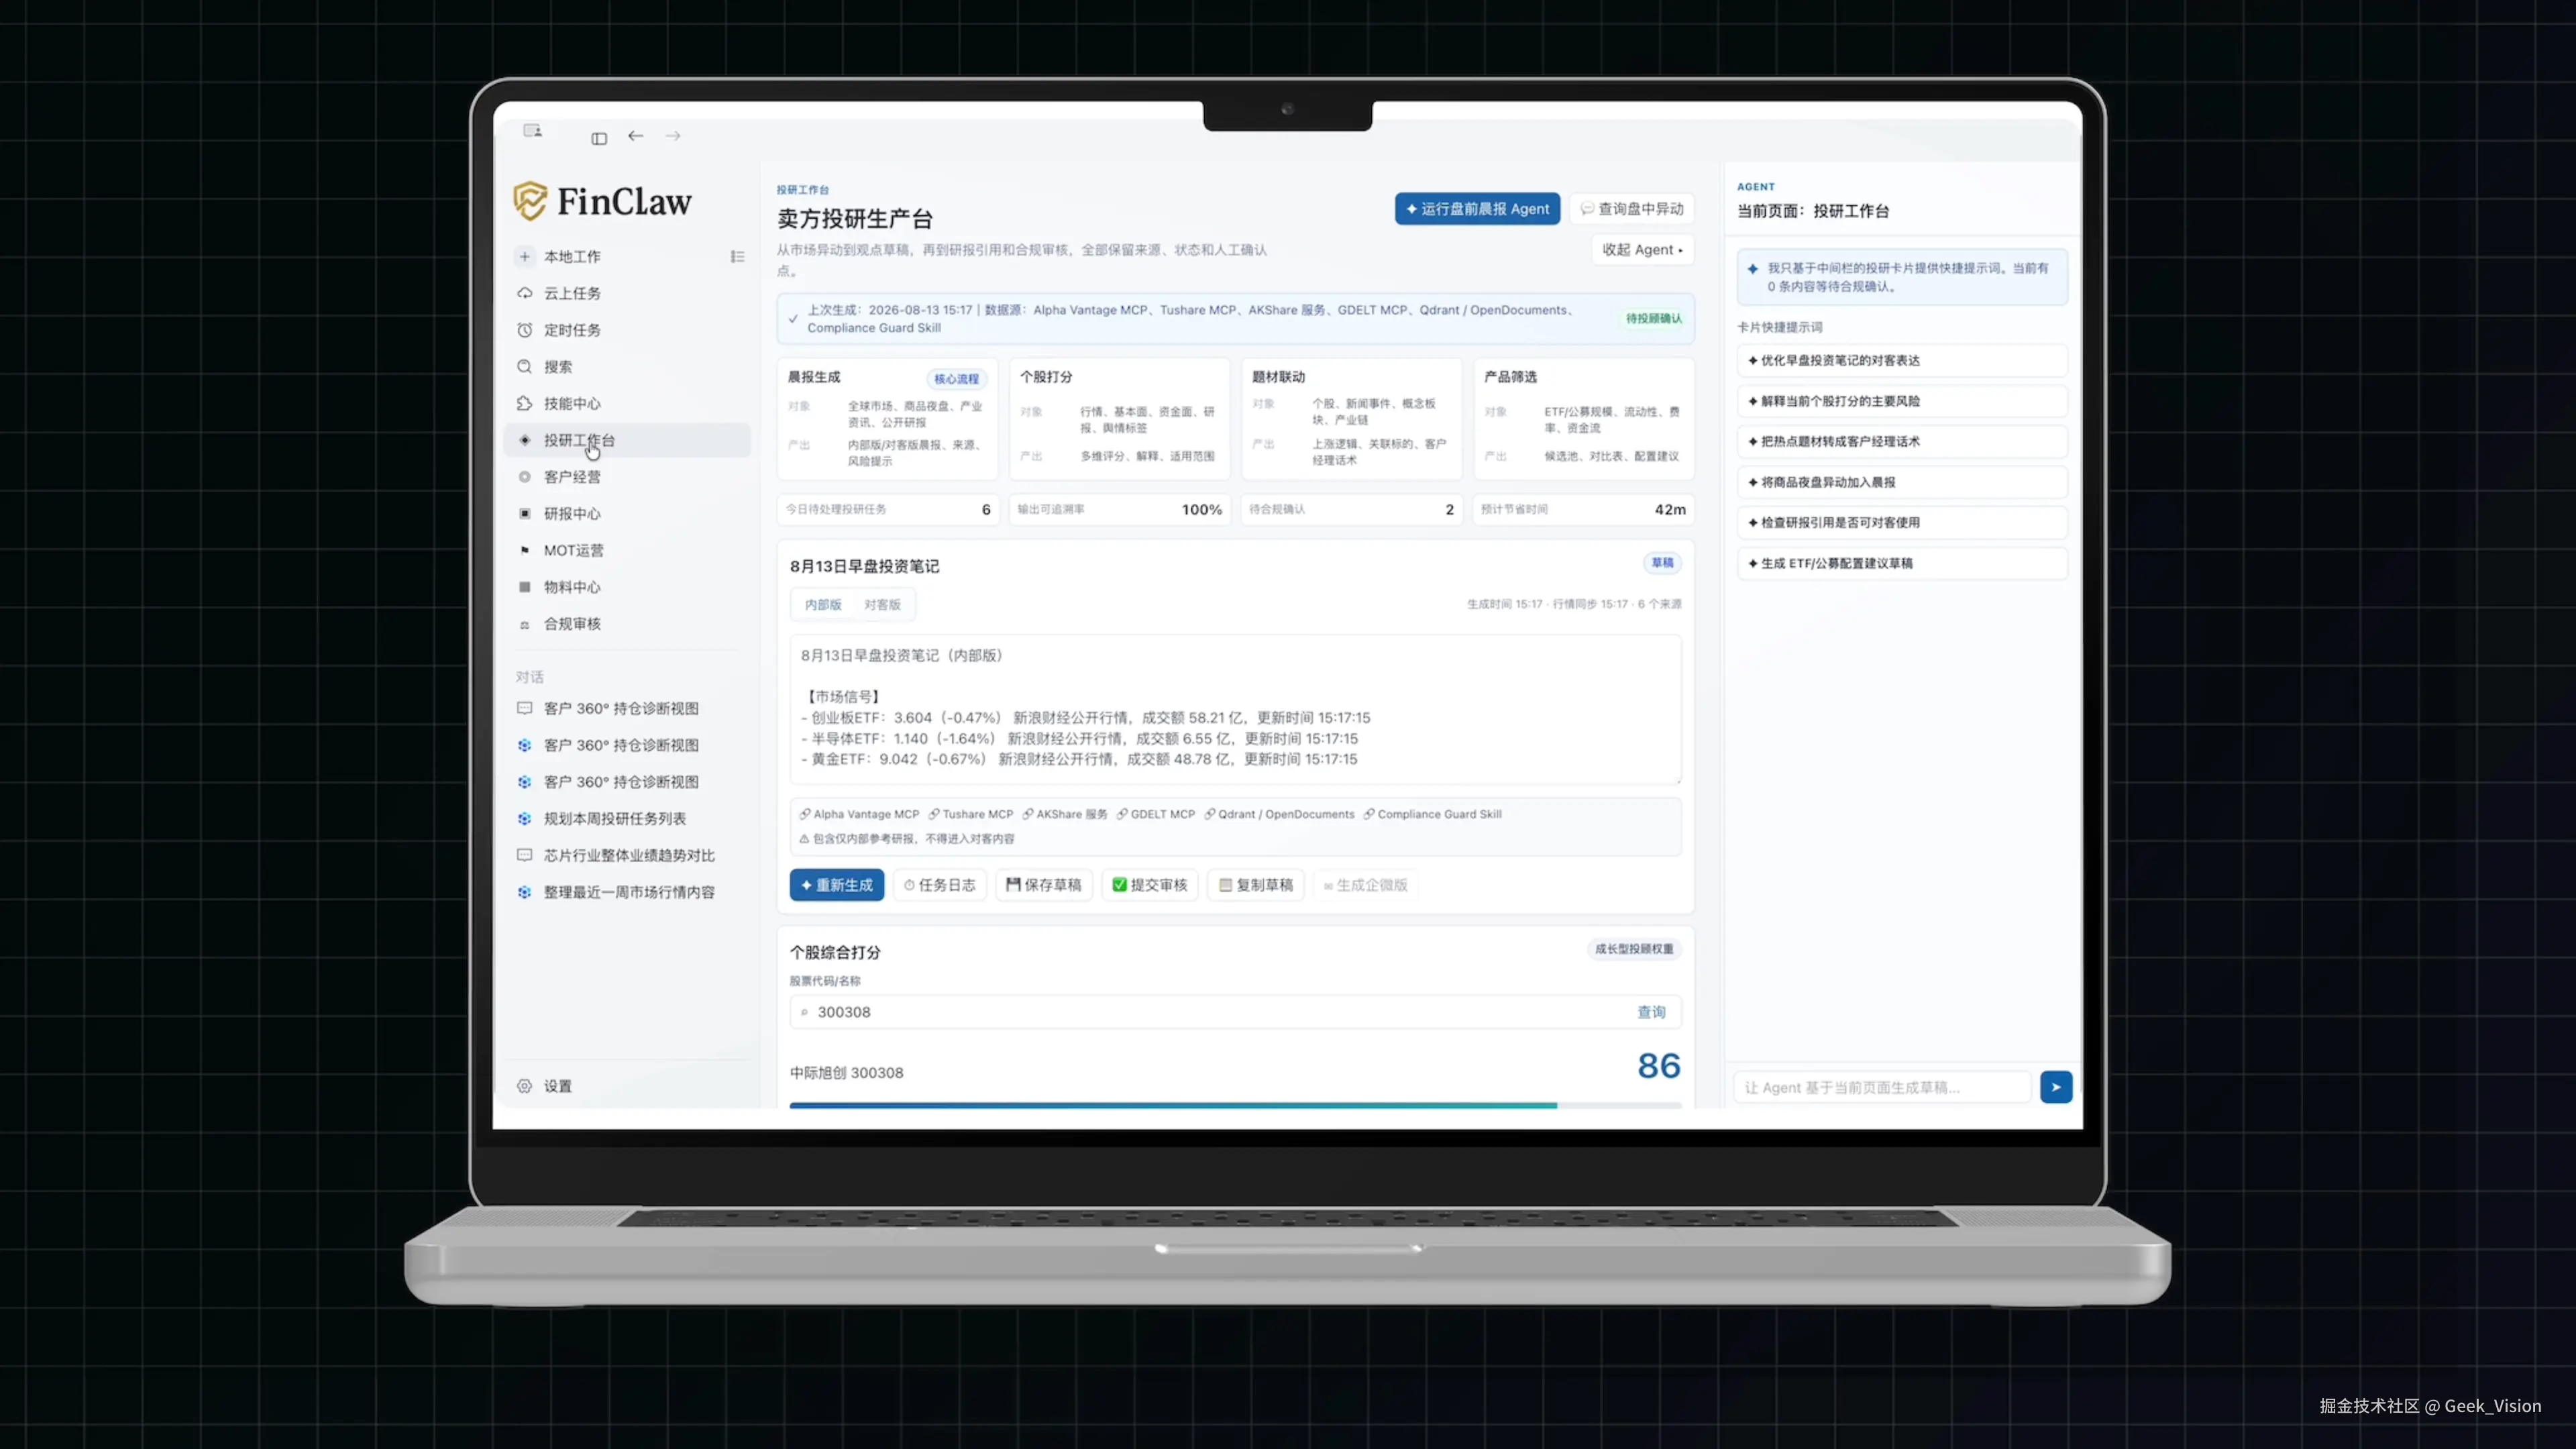
Task: Select MOT运营 flag icon in sidebar
Action: [525, 551]
